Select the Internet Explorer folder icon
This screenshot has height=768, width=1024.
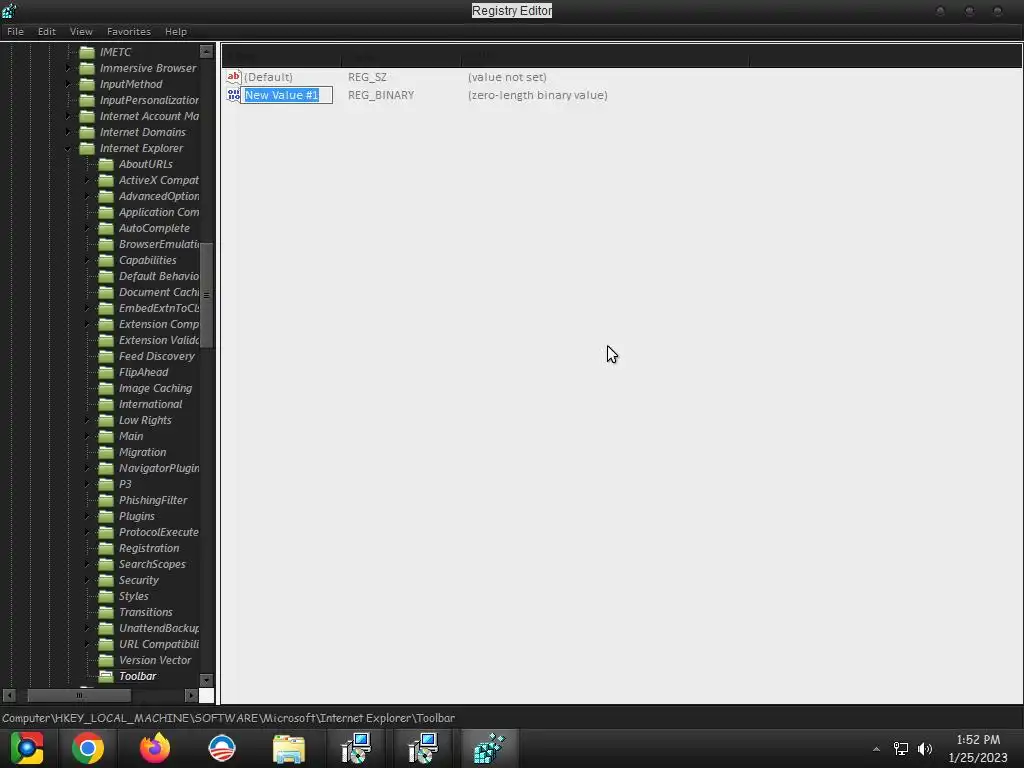click(87, 148)
